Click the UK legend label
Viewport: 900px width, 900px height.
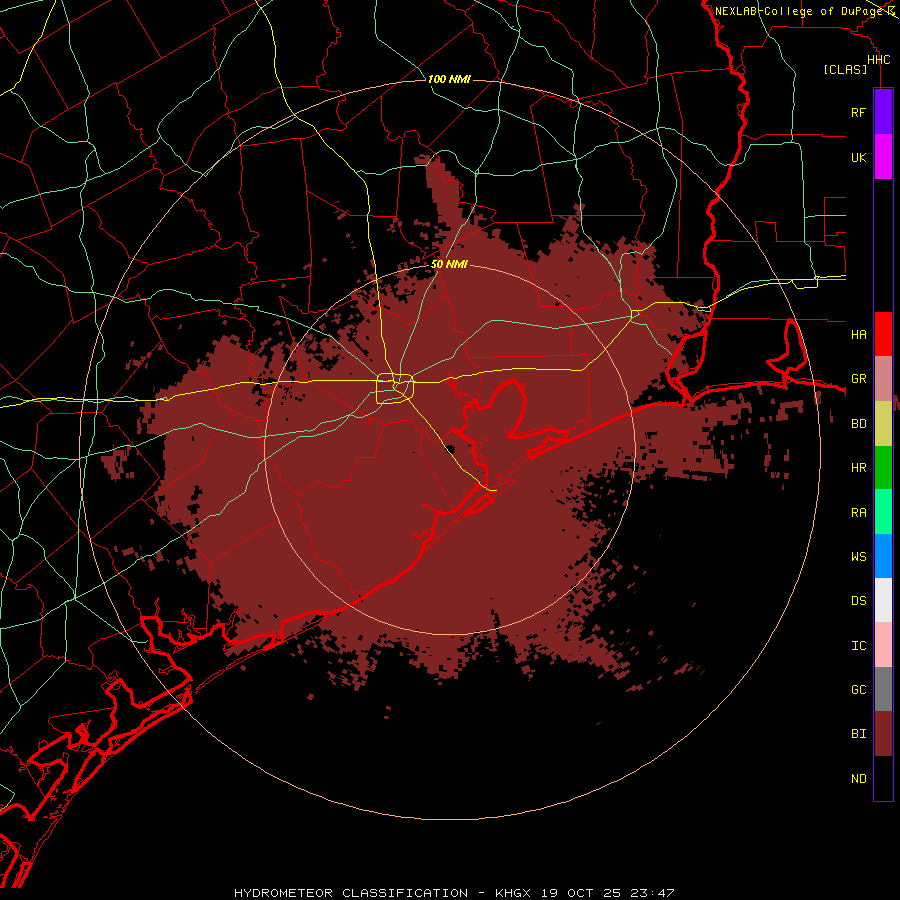(x=858, y=157)
